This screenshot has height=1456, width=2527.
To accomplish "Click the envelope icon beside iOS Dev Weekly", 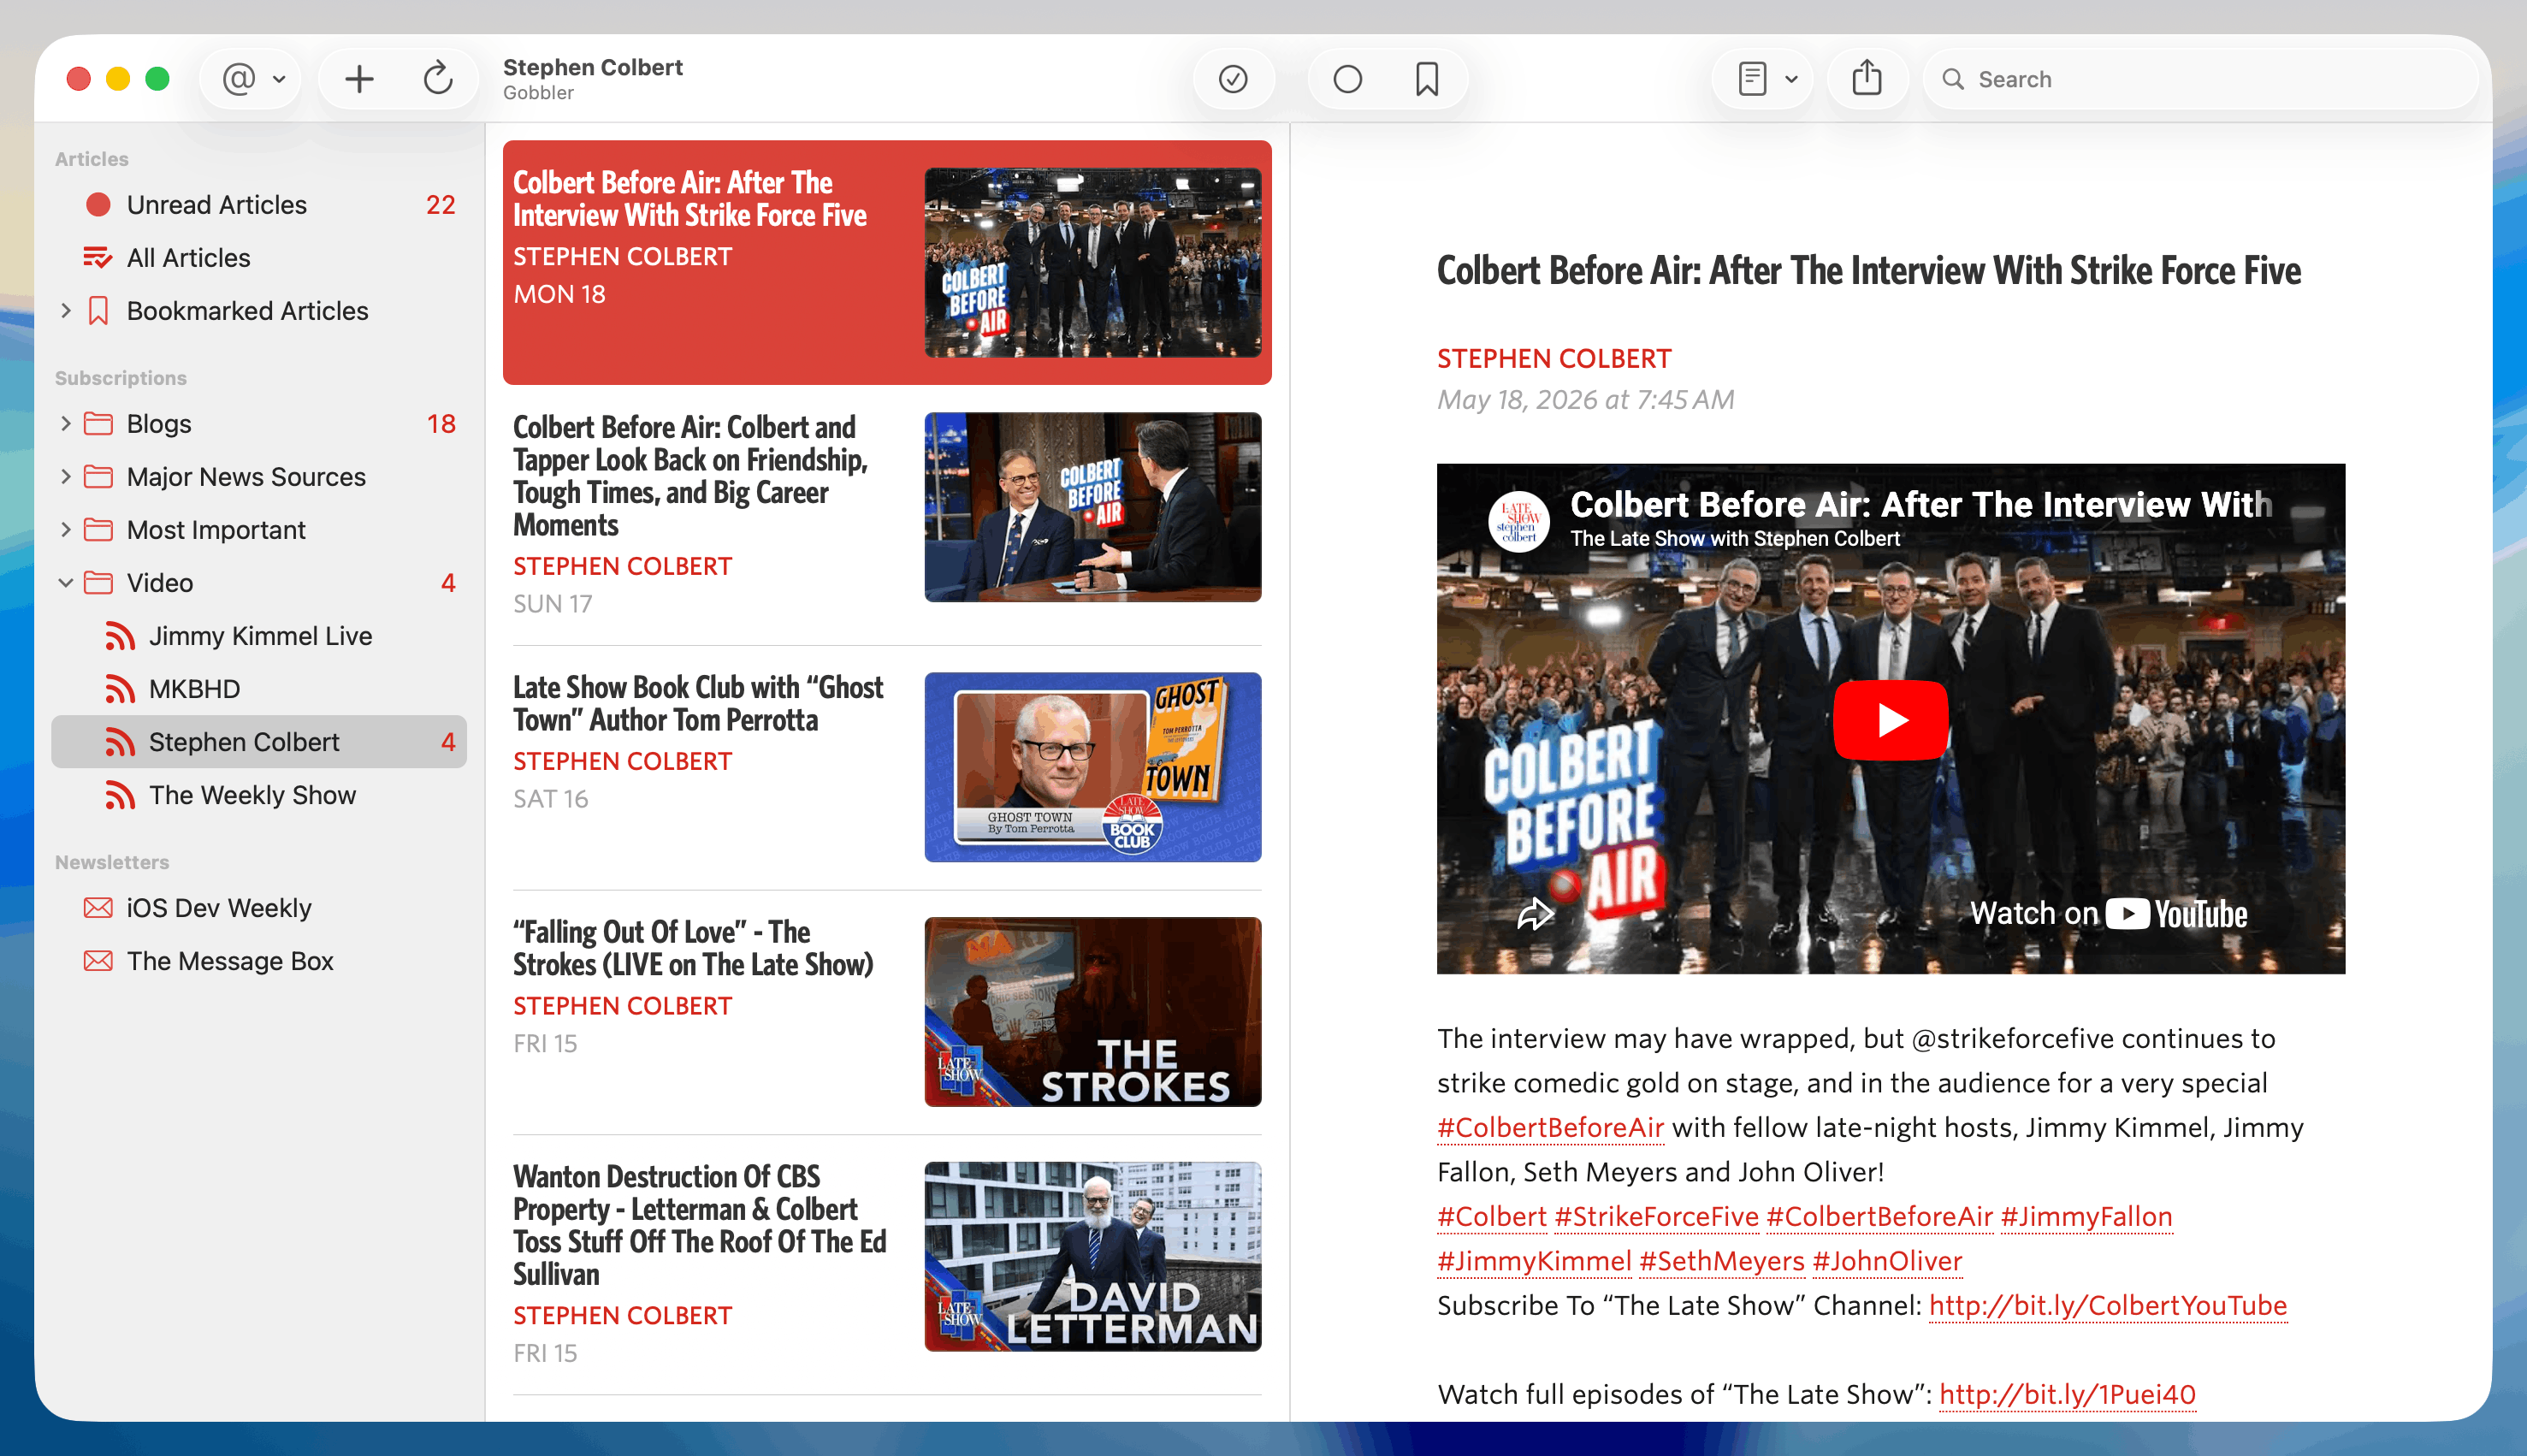I will pyautogui.click(x=98, y=908).
